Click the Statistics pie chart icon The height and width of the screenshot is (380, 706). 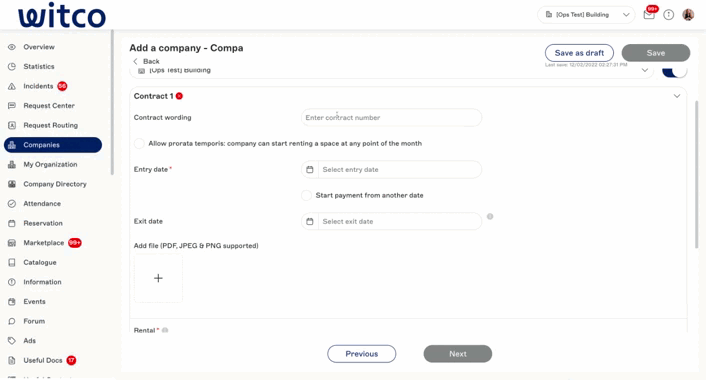pyautogui.click(x=12, y=67)
